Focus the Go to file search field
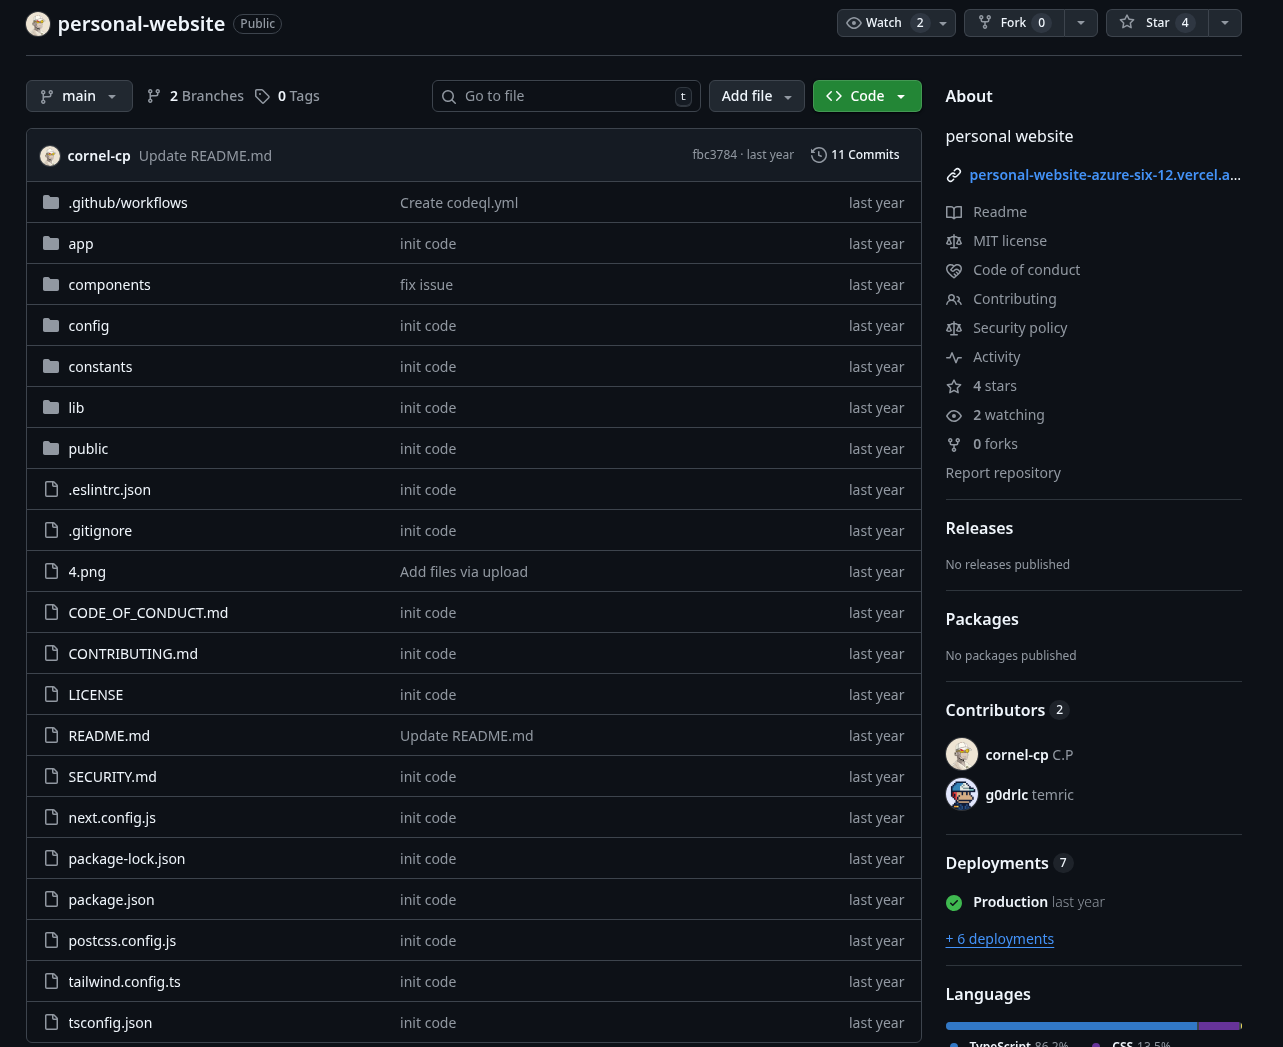 click(x=566, y=96)
